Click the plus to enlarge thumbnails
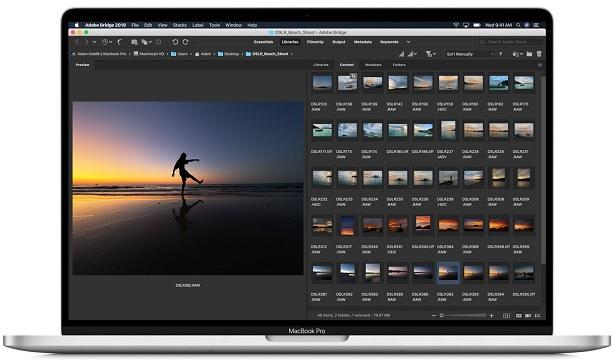 click(491, 315)
